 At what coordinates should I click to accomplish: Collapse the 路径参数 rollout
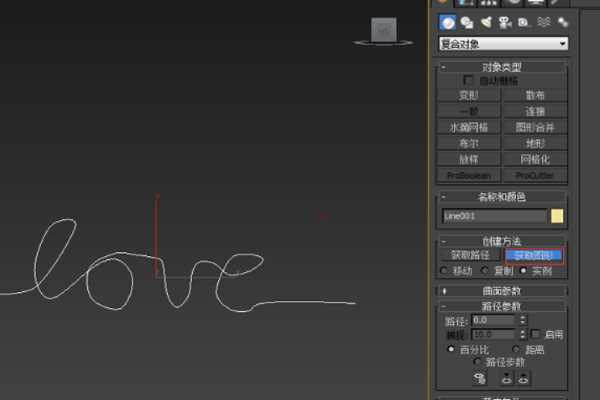point(502,306)
